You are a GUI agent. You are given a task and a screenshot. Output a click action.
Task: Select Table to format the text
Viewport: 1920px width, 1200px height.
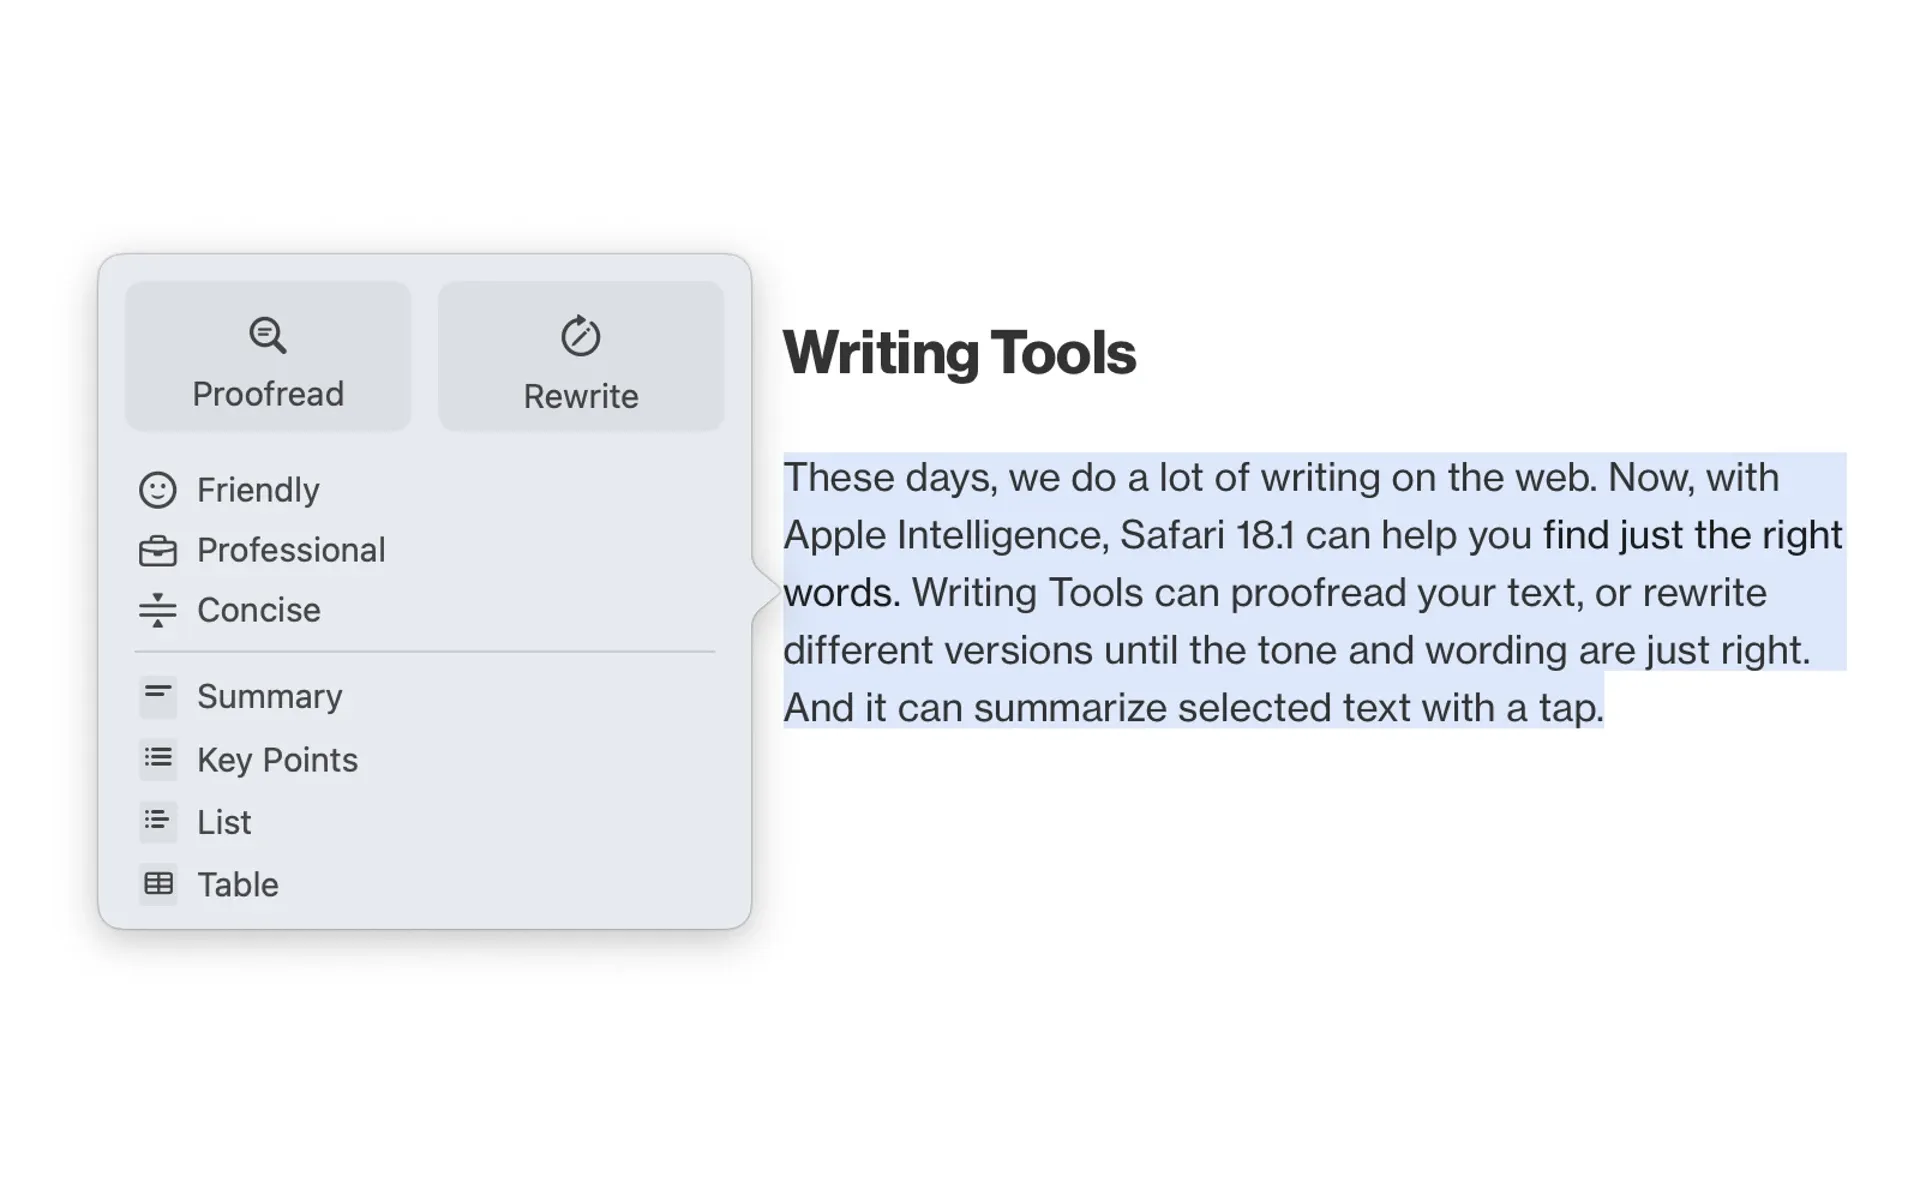coord(236,883)
